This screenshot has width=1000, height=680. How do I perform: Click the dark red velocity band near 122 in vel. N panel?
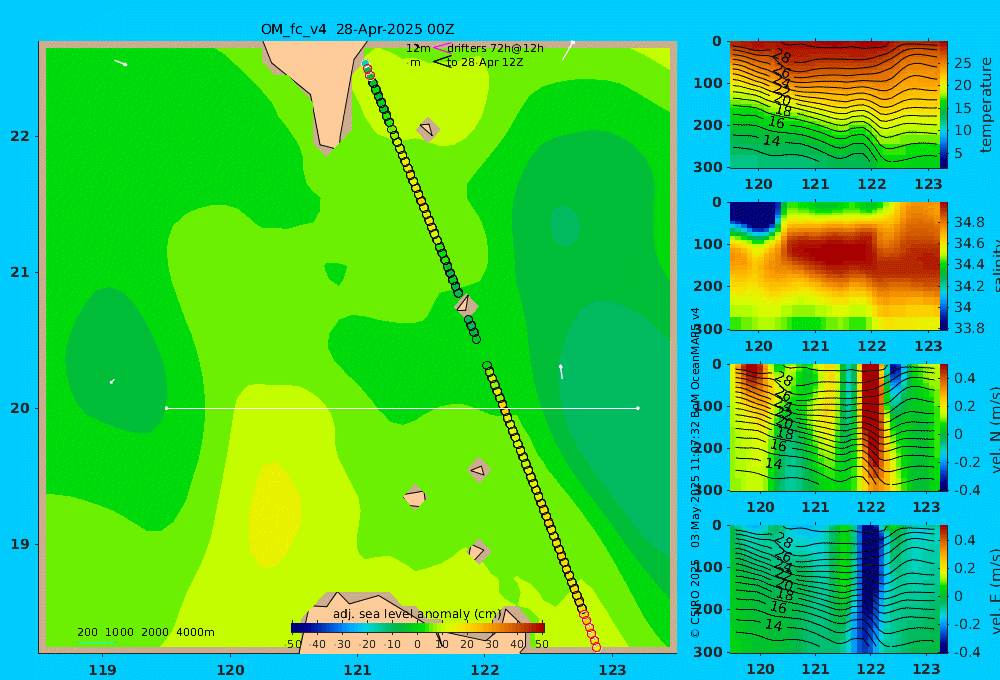[x=871, y=421]
